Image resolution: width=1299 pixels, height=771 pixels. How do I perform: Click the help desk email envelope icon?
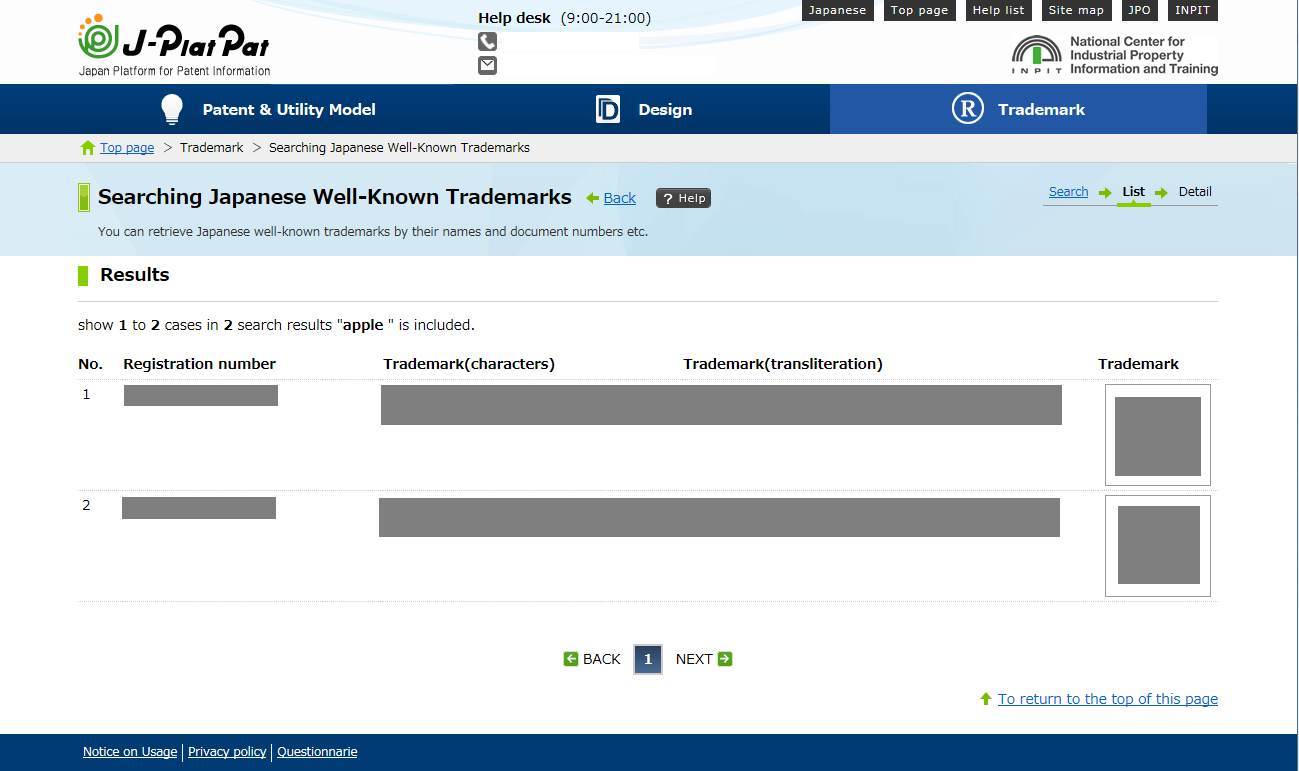tap(487, 66)
